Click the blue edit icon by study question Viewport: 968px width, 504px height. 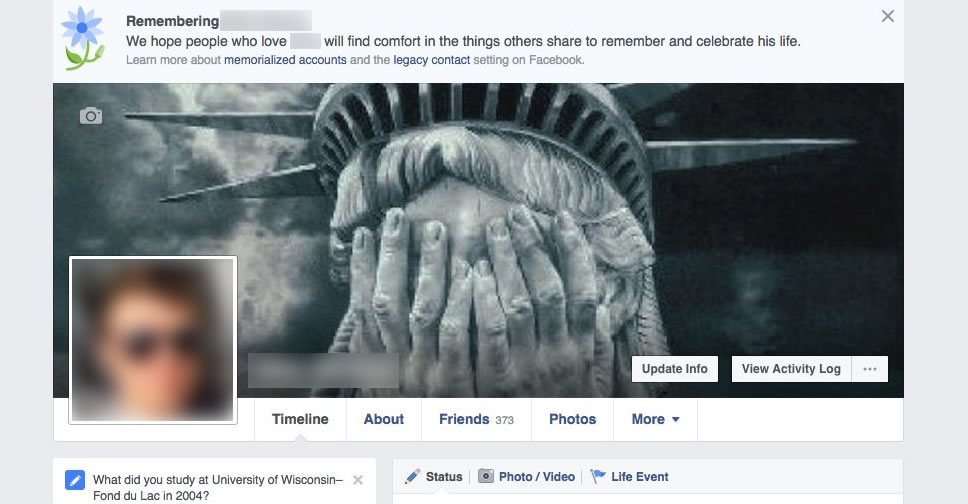tap(75, 480)
